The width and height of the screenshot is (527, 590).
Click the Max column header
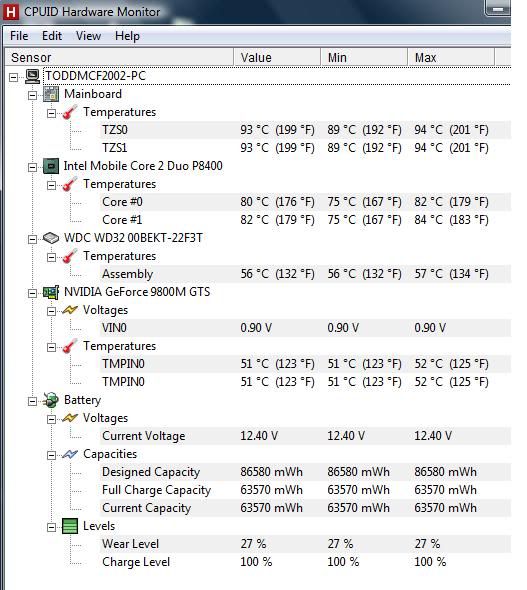[x=451, y=58]
